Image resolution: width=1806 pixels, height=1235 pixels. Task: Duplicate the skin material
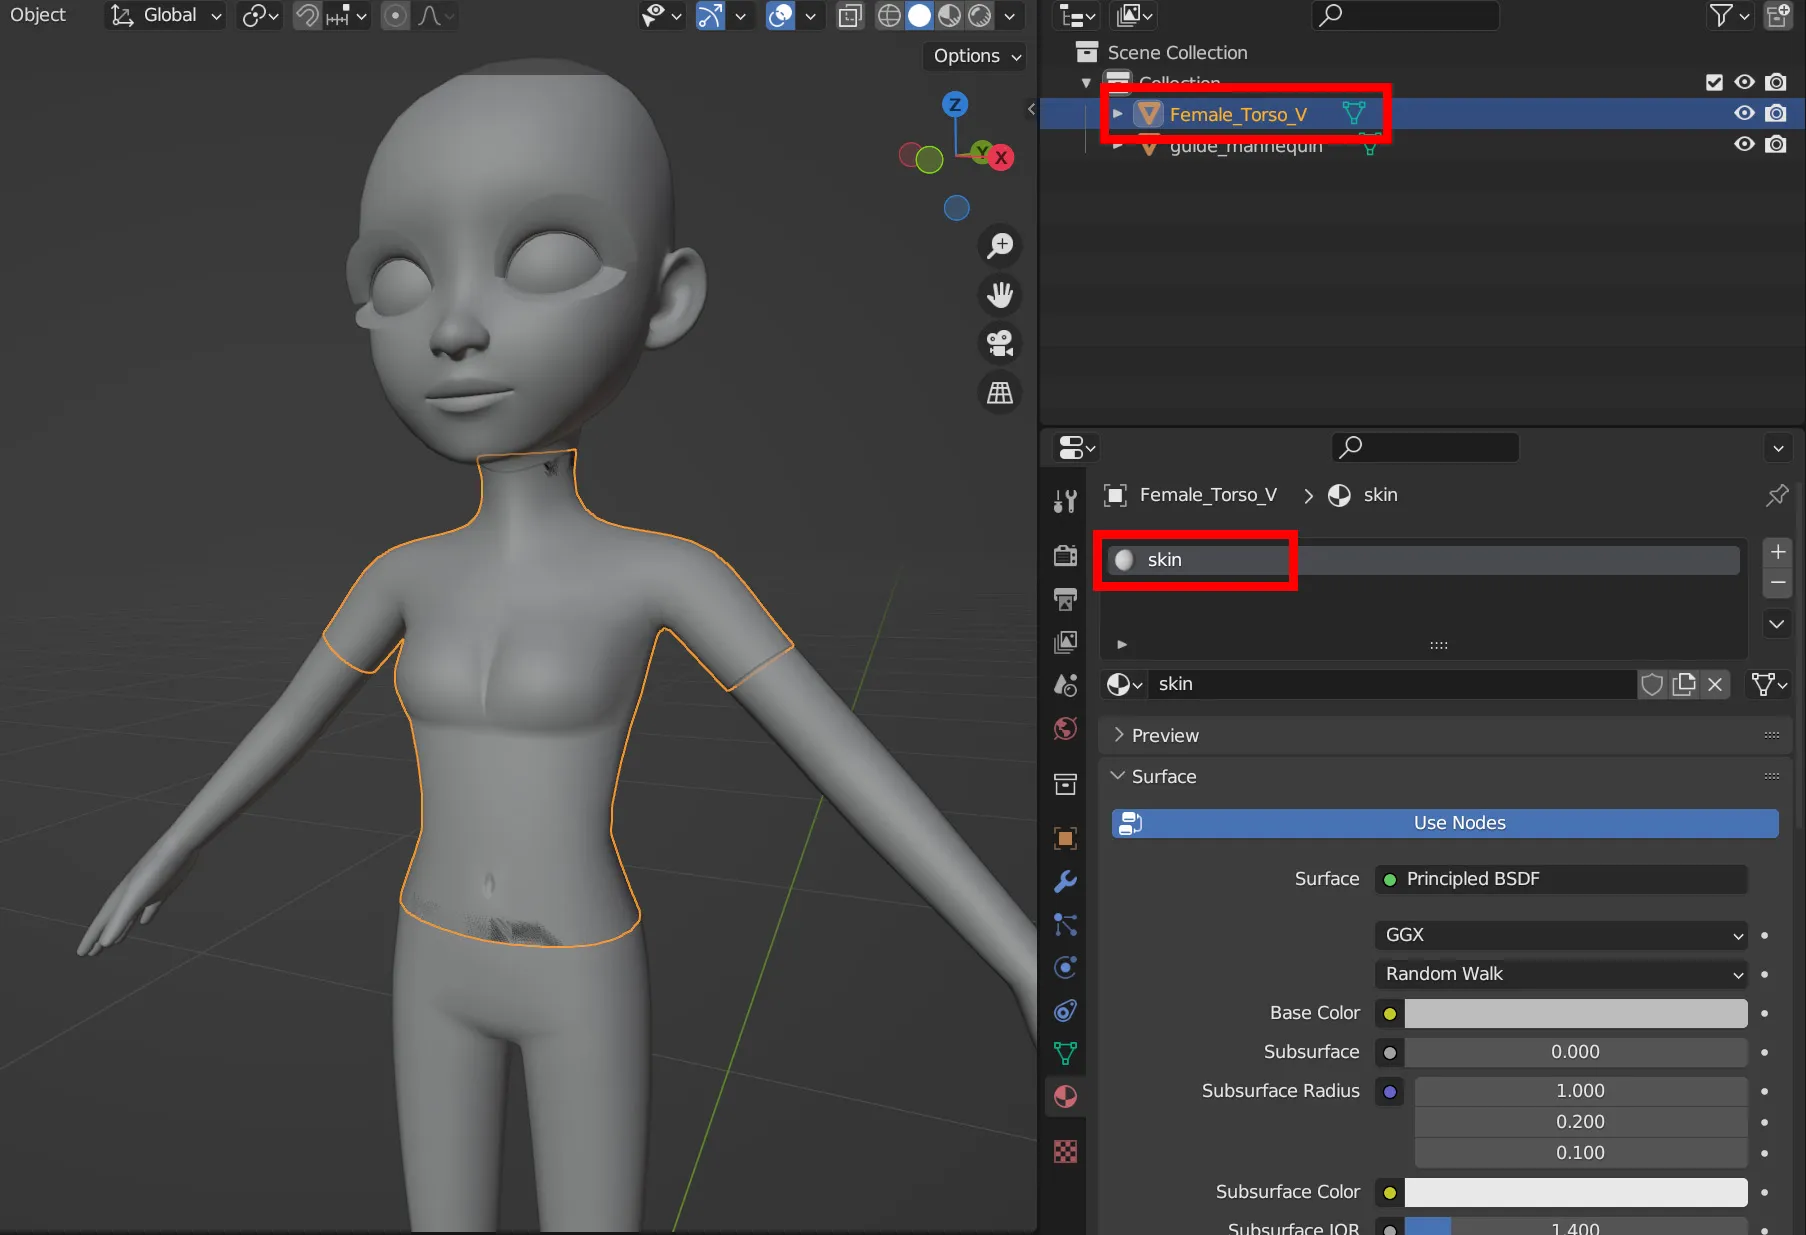pyautogui.click(x=1684, y=684)
